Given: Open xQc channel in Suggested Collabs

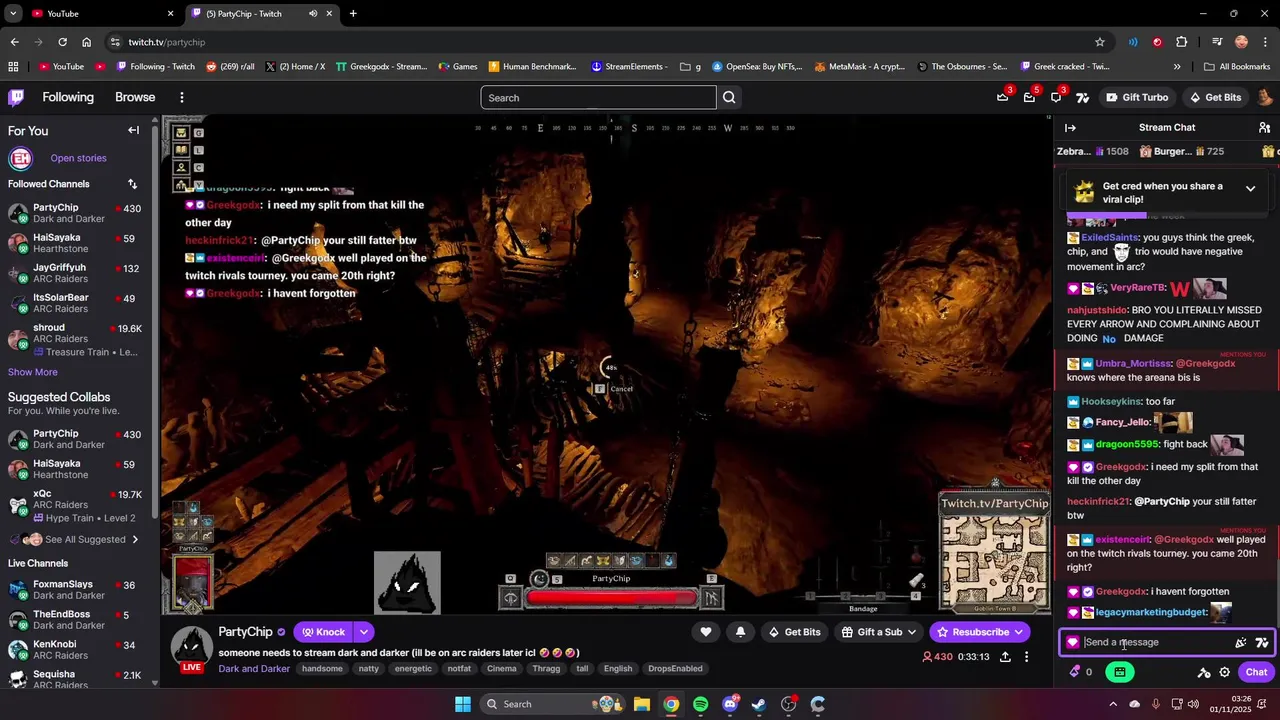Looking at the screenshot, I should pyautogui.click(x=78, y=506).
